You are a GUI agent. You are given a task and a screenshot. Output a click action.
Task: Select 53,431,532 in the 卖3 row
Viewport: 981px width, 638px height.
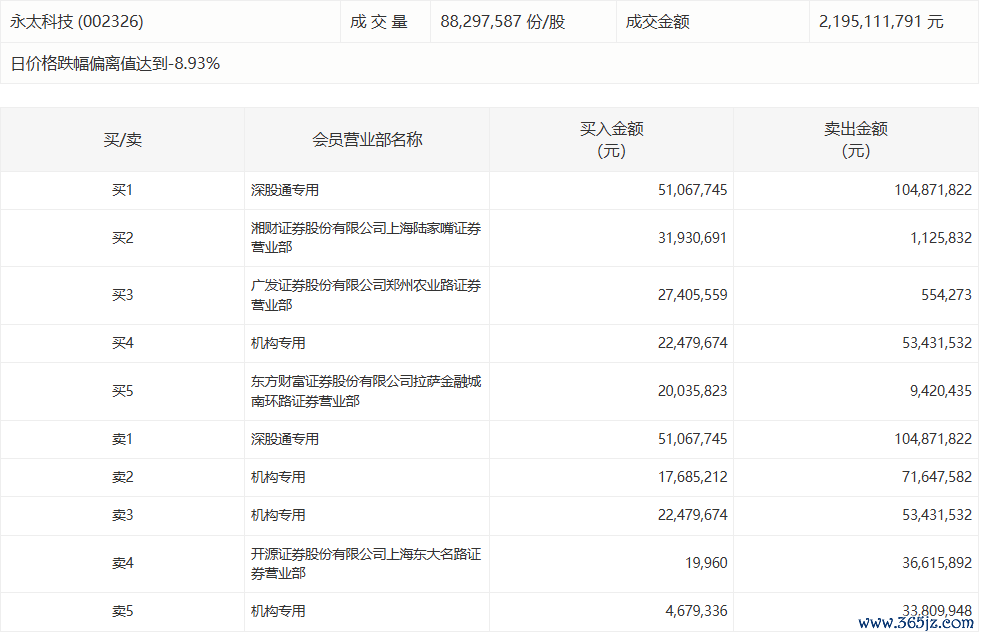coord(937,516)
